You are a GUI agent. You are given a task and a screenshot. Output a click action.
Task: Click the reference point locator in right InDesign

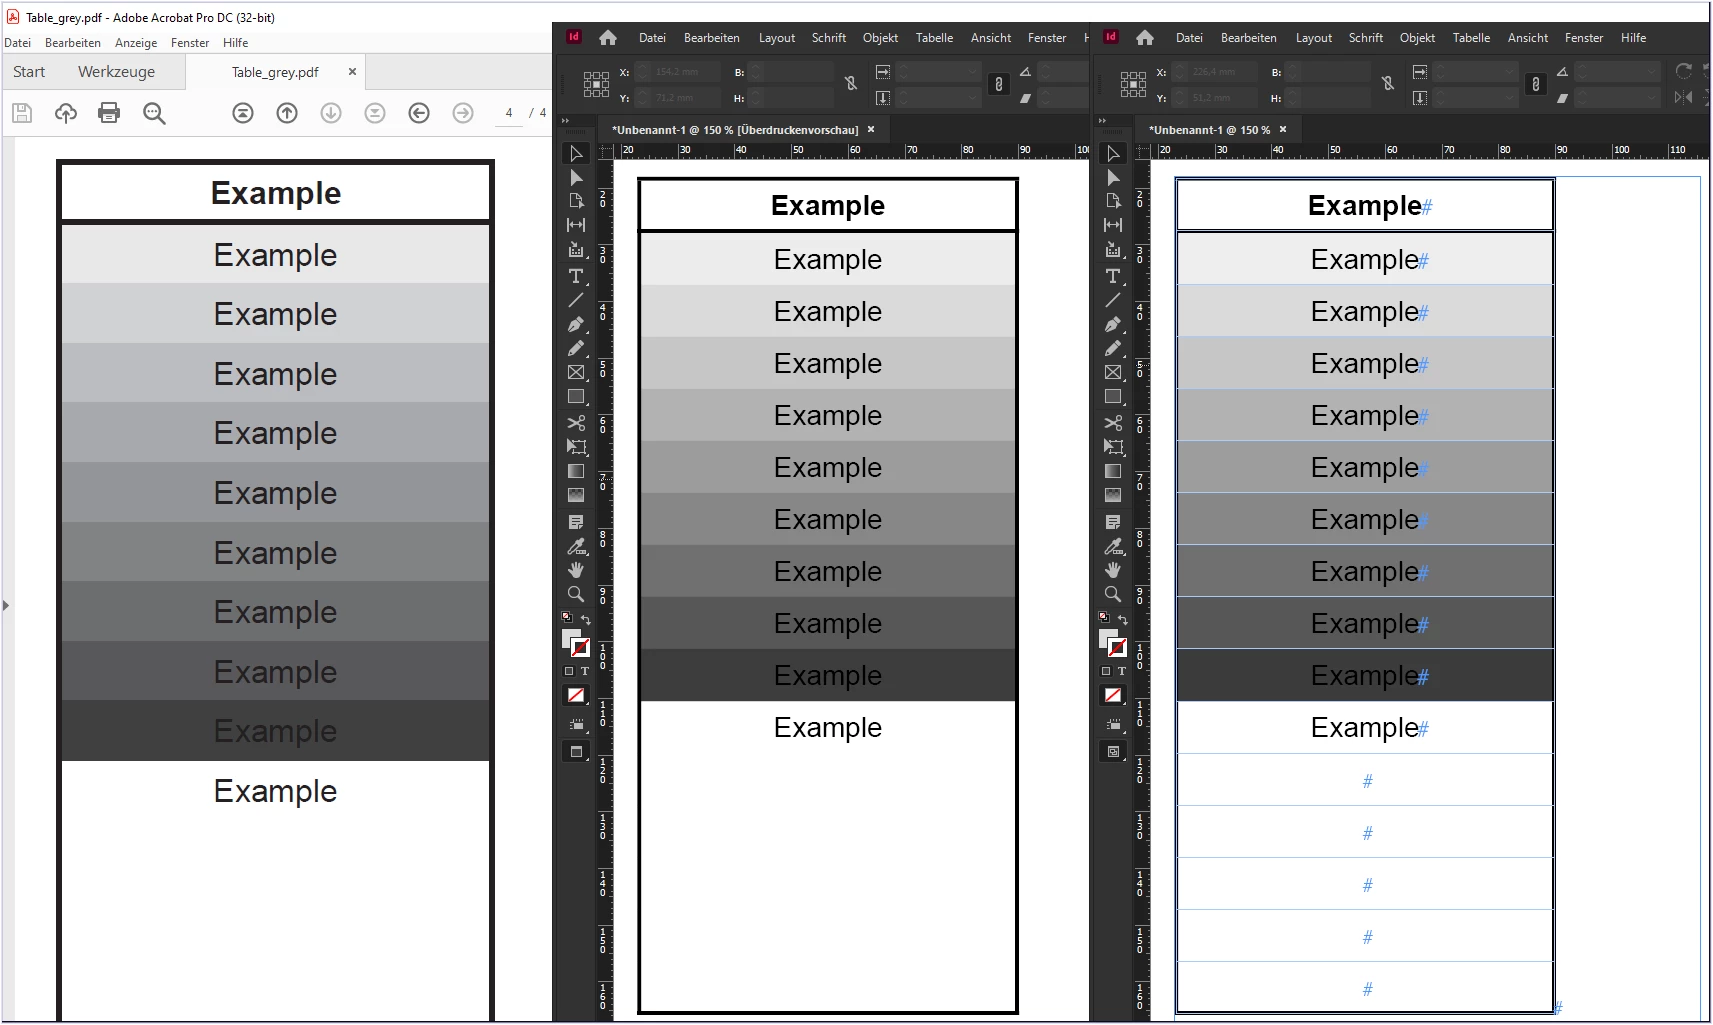click(x=1133, y=84)
